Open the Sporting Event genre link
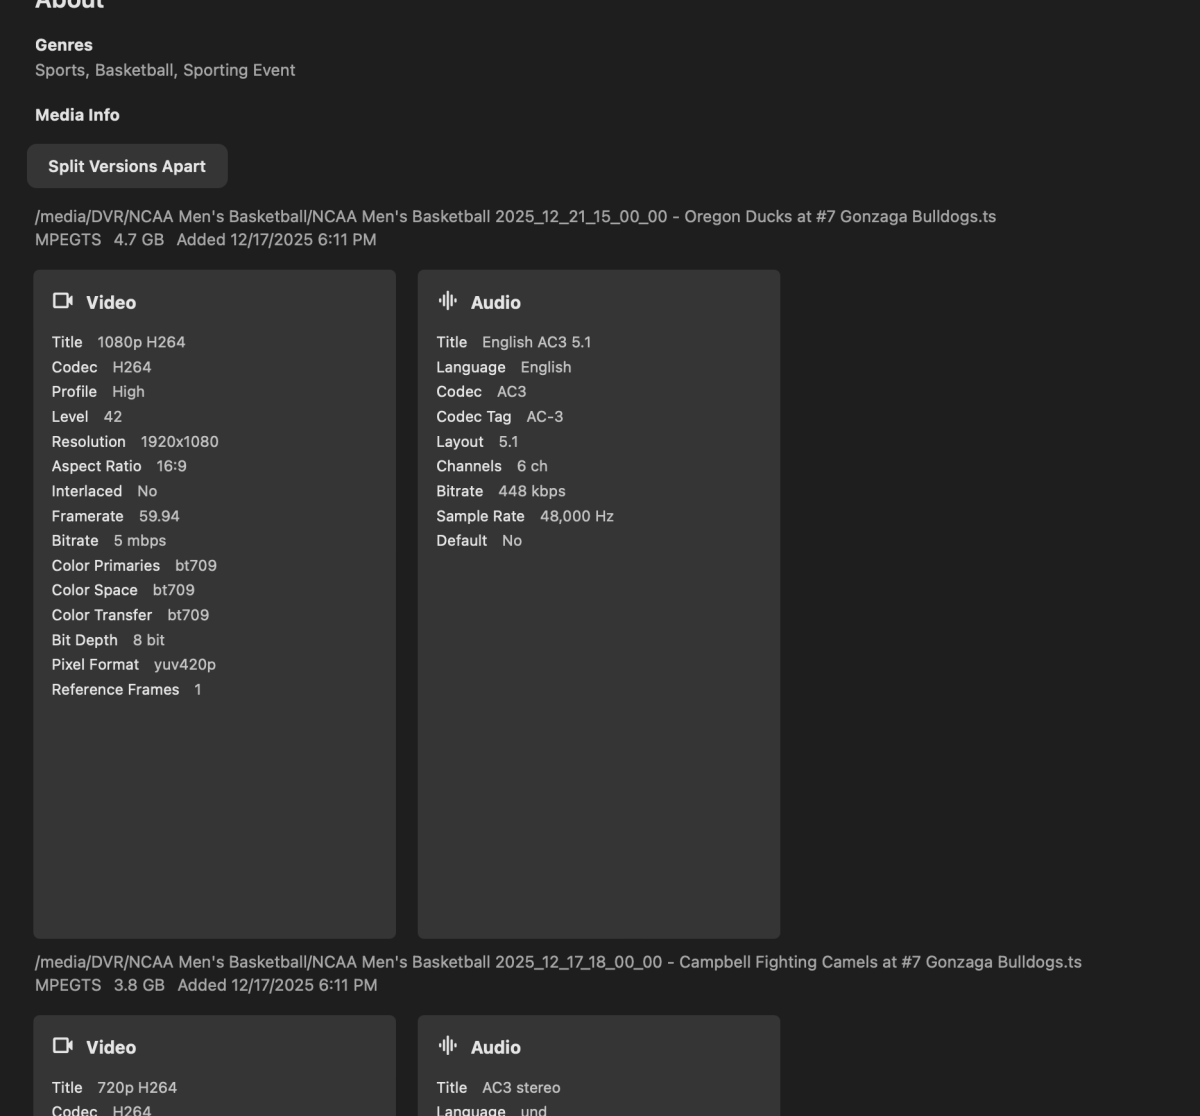The image size is (1200, 1116). pyautogui.click(x=239, y=70)
